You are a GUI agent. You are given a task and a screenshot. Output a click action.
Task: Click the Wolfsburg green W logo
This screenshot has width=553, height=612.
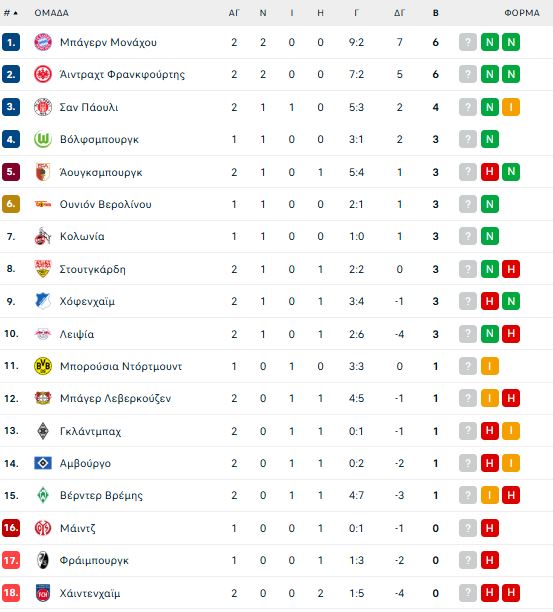click(x=43, y=139)
